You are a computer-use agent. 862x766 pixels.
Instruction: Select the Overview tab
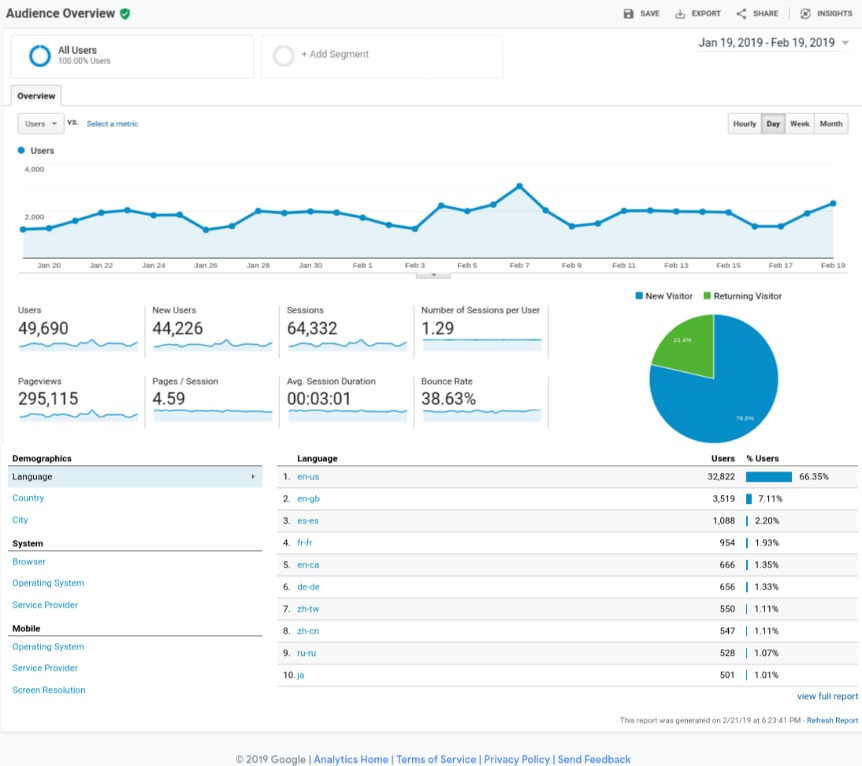(x=36, y=96)
